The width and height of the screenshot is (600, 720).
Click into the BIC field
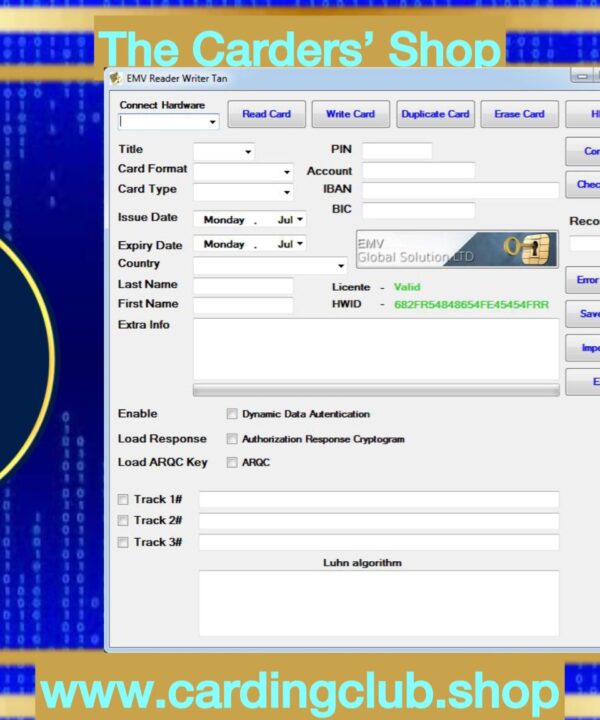tap(419, 210)
